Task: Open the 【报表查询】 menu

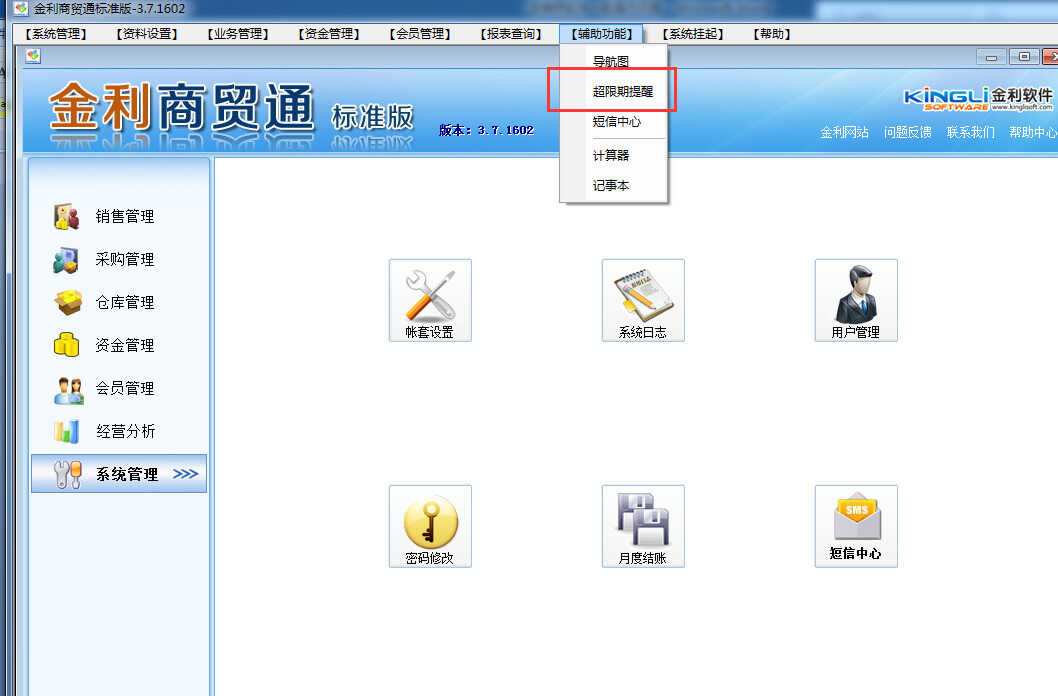Action: (x=511, y=34)
